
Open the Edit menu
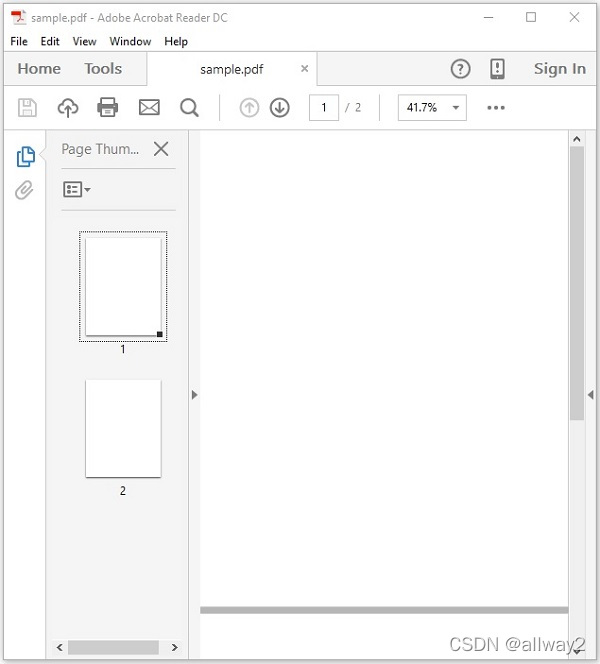pos(50,42)
